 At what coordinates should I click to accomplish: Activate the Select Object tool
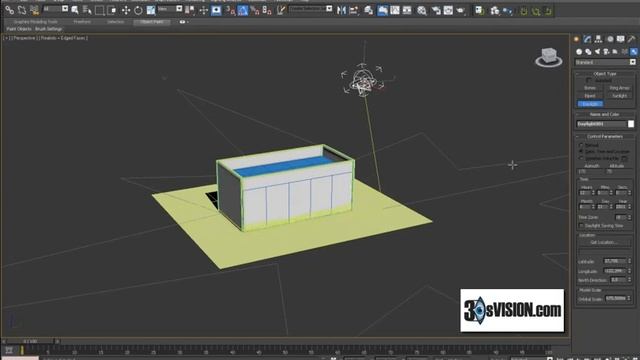click(75, 10)
